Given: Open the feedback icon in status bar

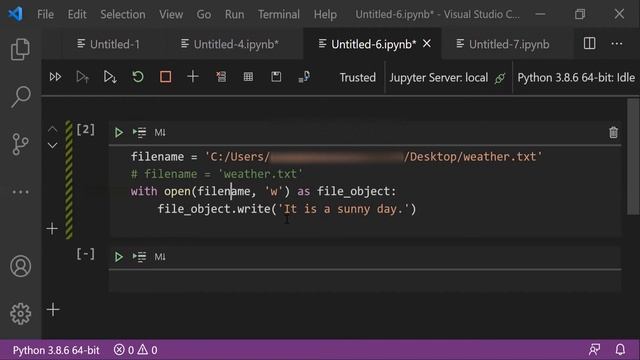Looking at the screenshot, I should pyautogui.click(x=594, y=350).
